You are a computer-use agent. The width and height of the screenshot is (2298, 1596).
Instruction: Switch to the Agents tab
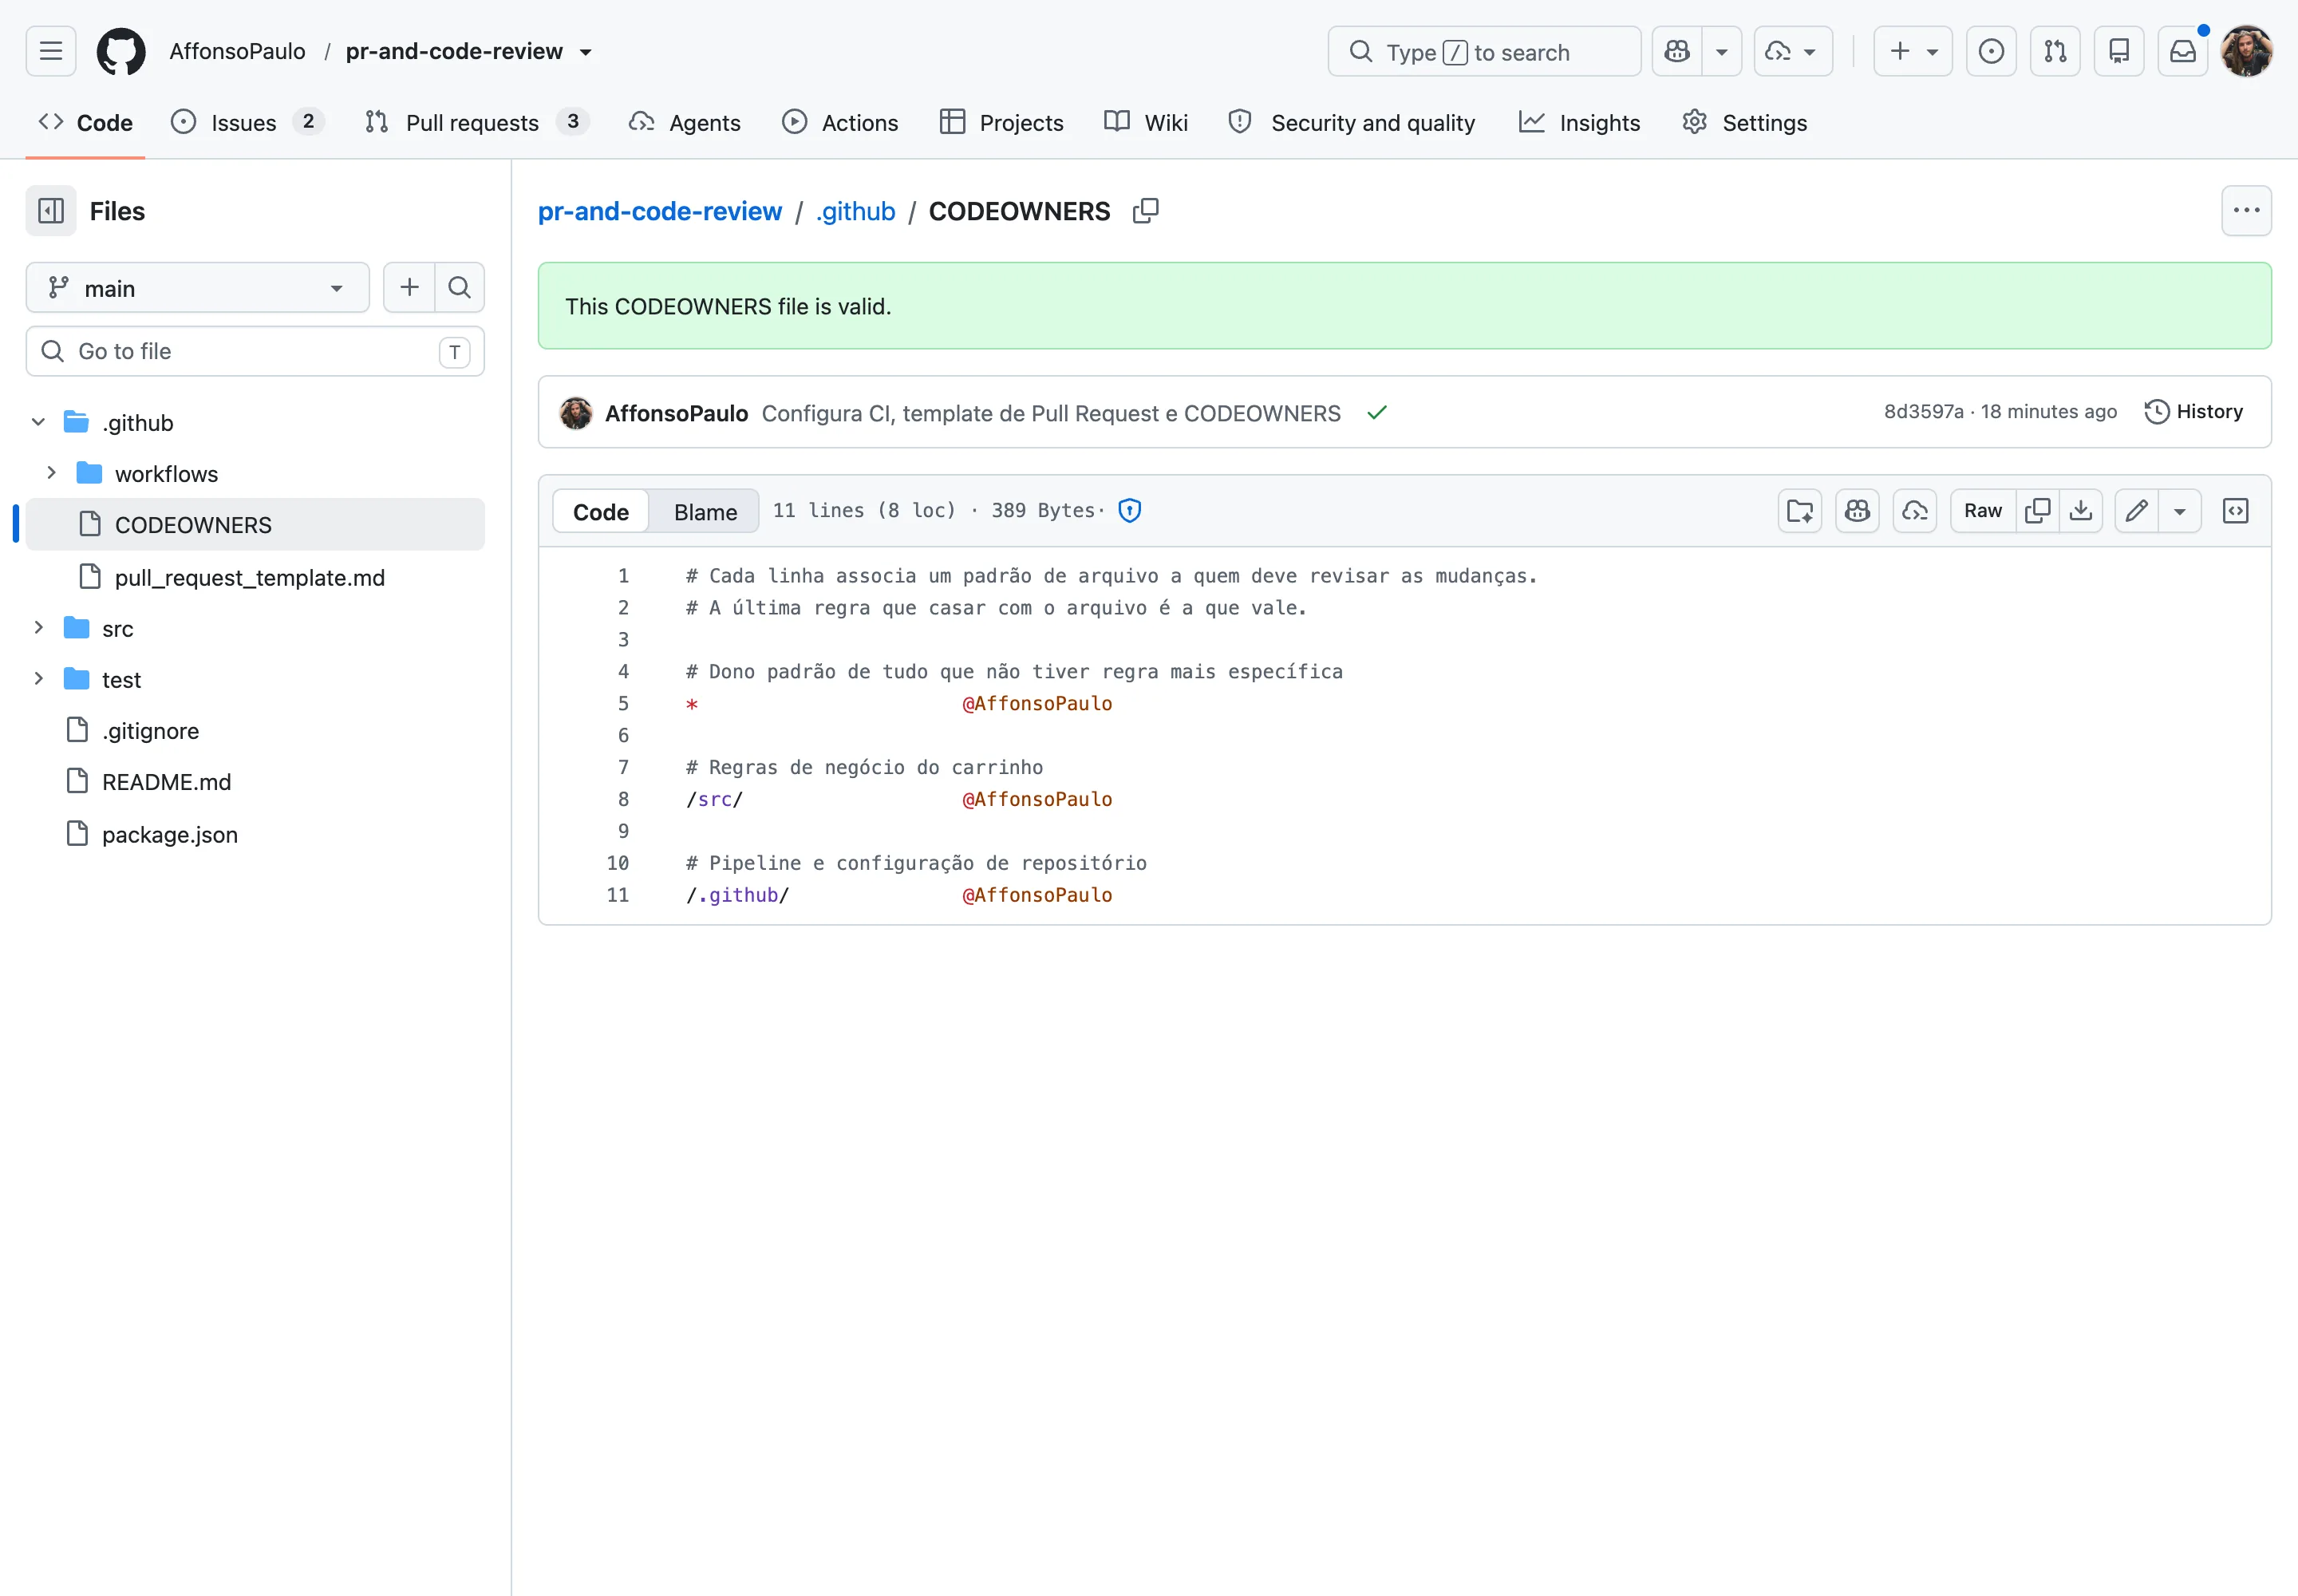point(685,122)
